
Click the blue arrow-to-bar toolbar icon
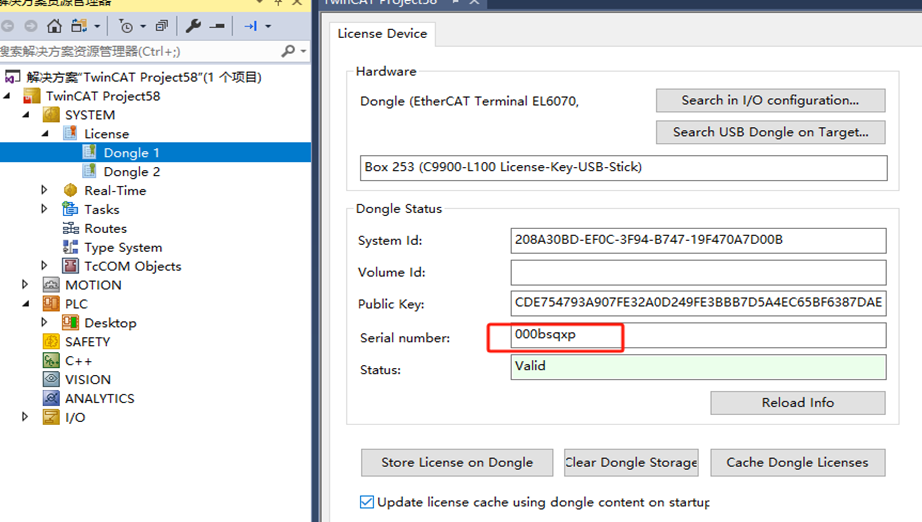point(250,26)
